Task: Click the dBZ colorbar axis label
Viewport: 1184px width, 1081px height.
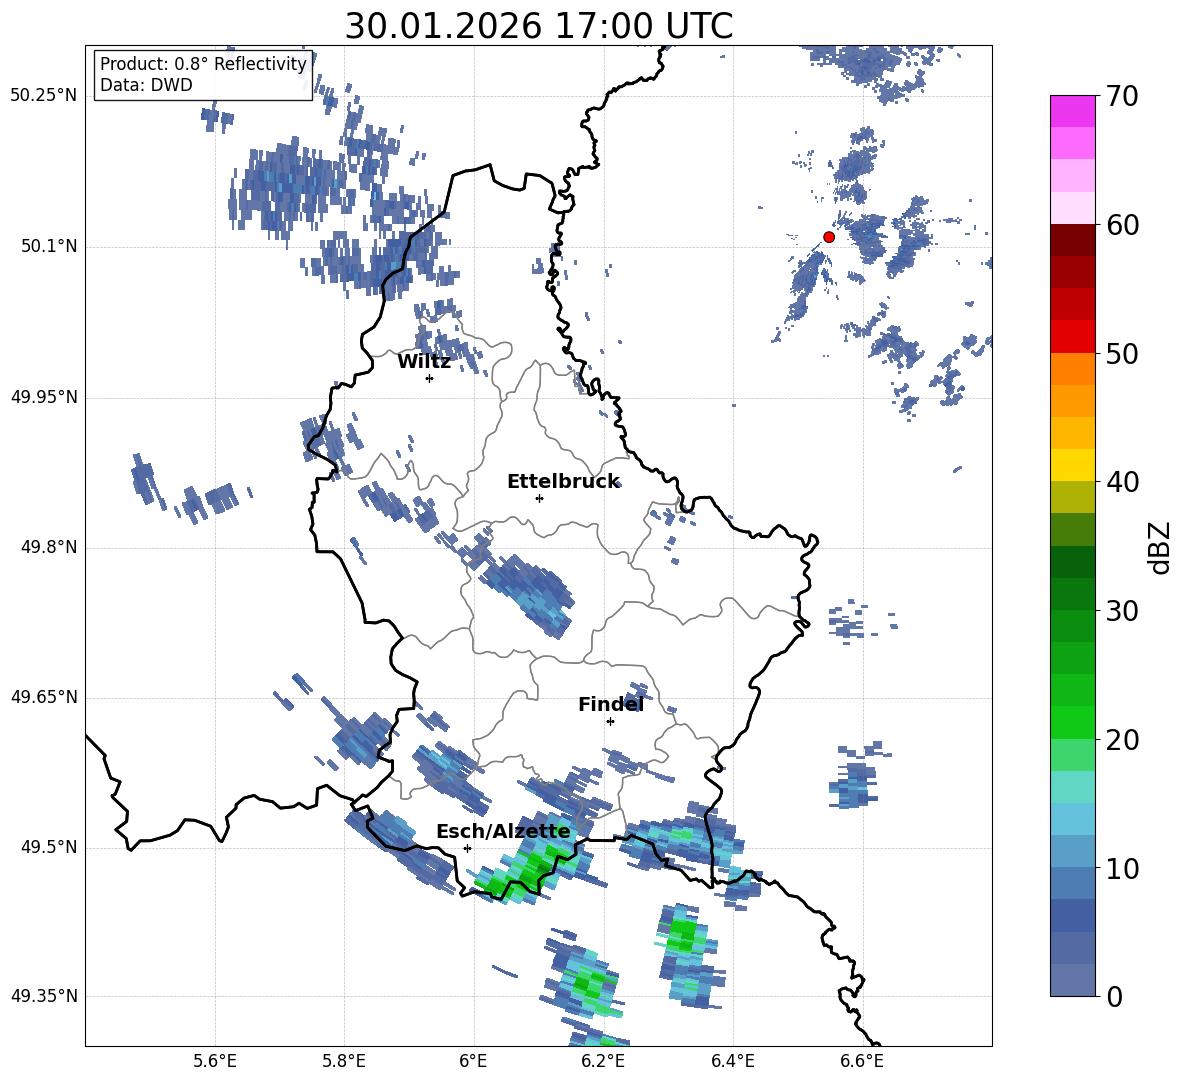Action: [x=1161, y=547]
